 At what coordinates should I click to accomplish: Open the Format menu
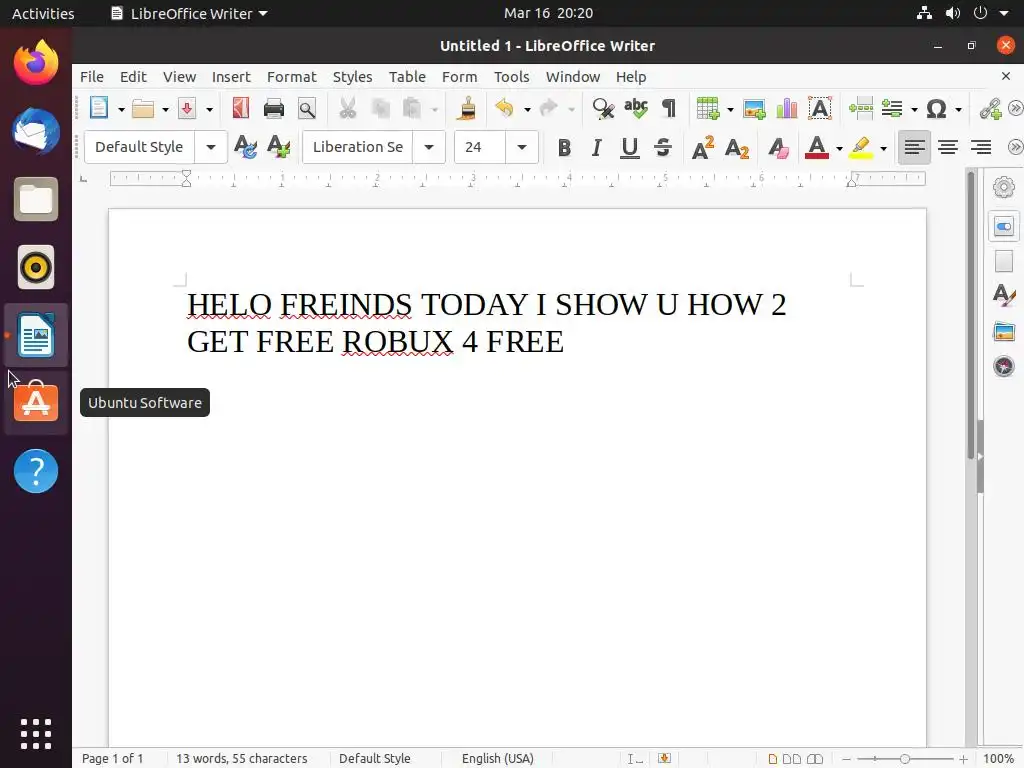point(291,76)
